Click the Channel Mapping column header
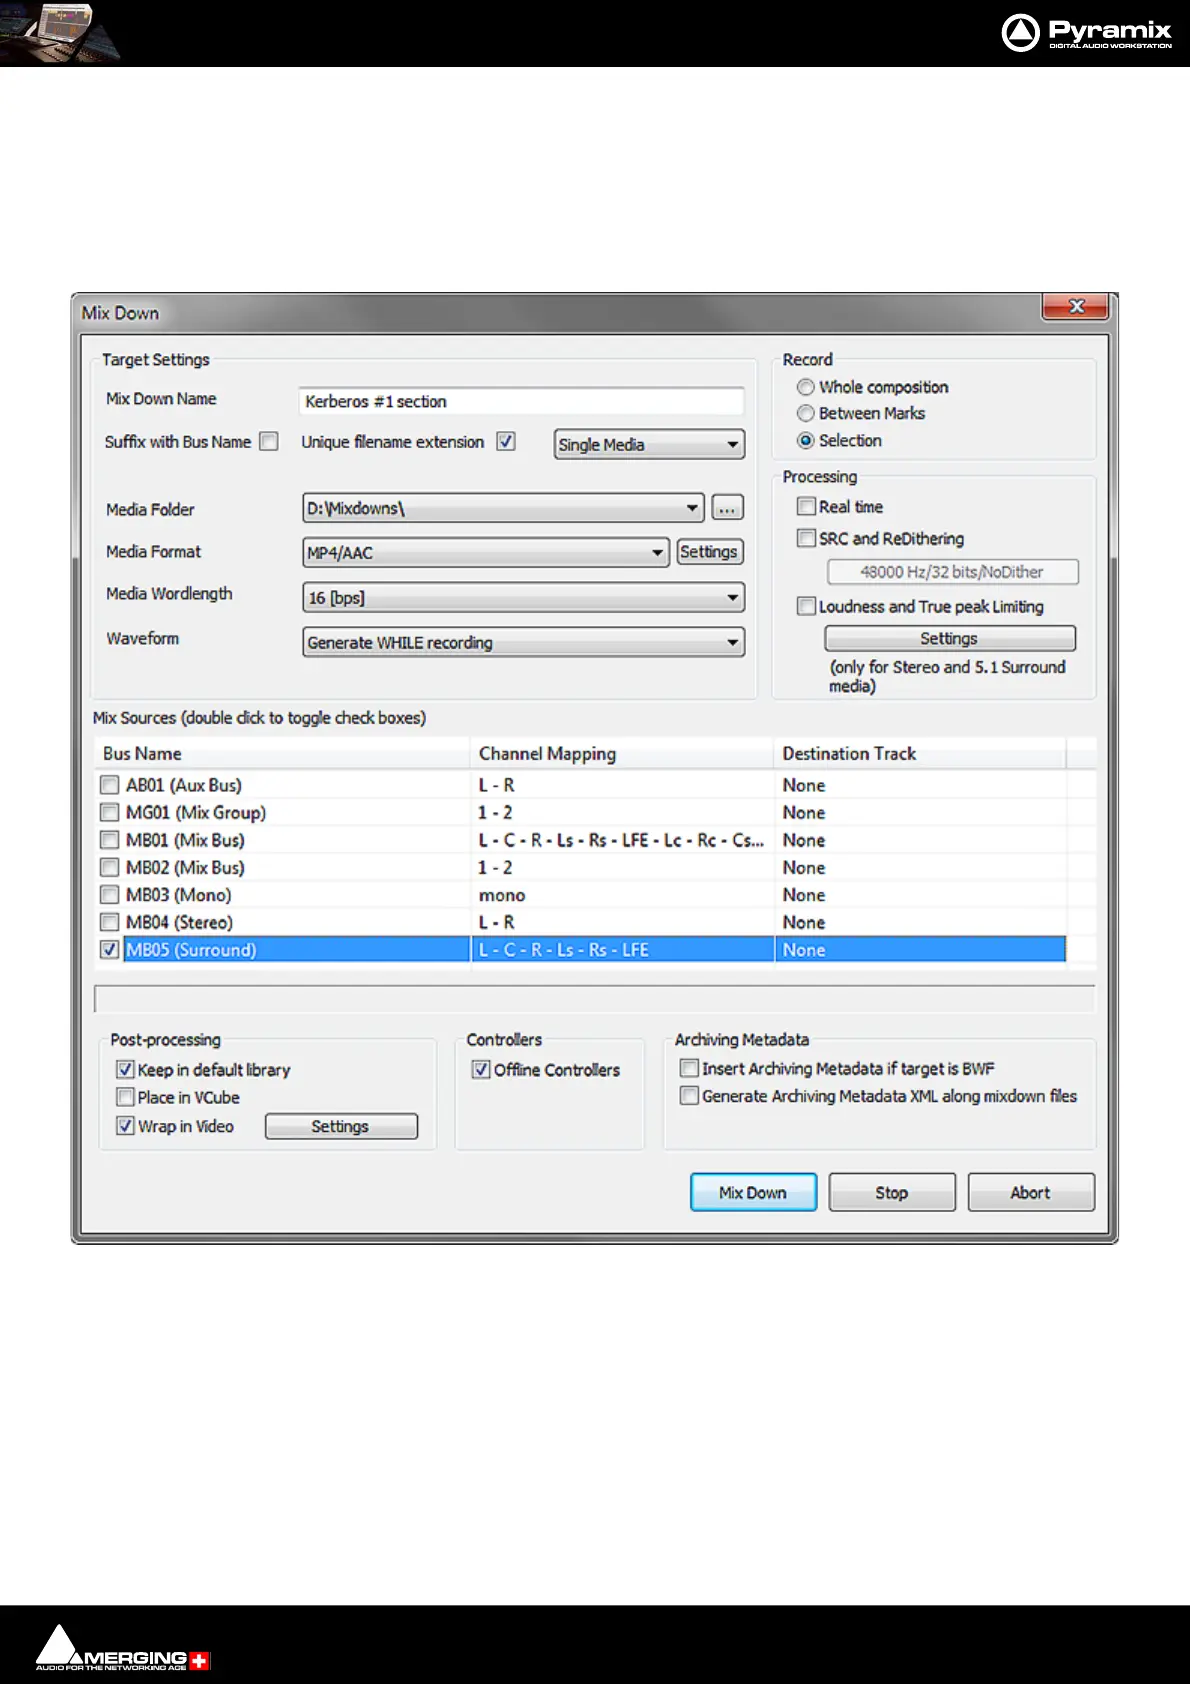Viewport: 1190px width, 1684px height. (622, 753)
